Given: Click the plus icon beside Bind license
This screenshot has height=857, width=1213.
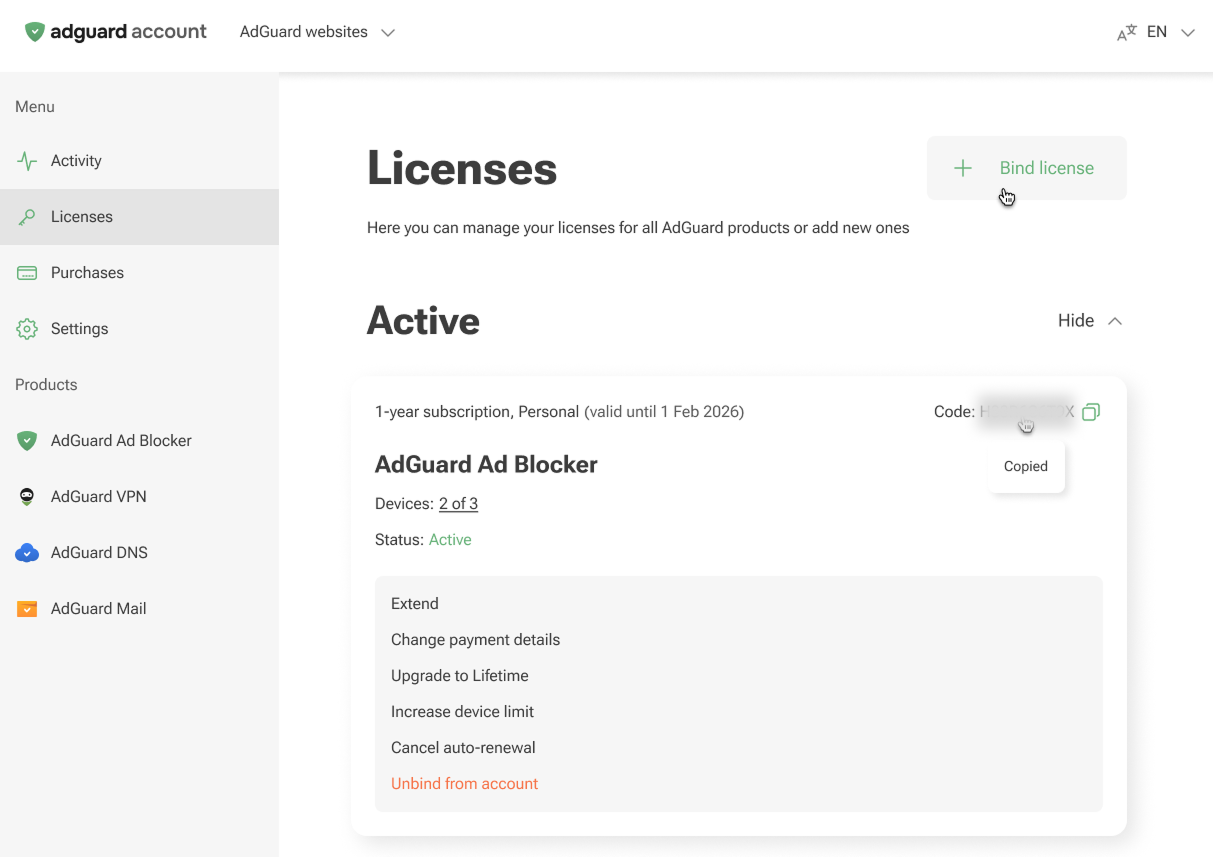Looking at the screenshot, I should [962, 168].
